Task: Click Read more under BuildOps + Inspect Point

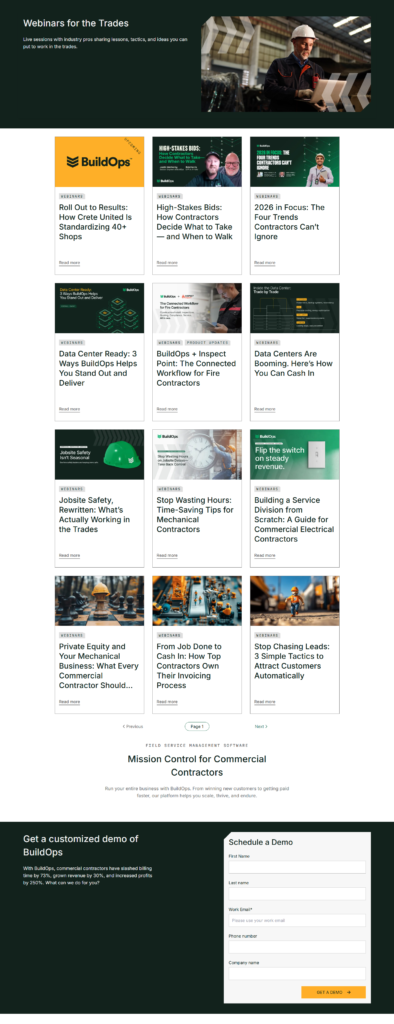Action: coord(167,409)
